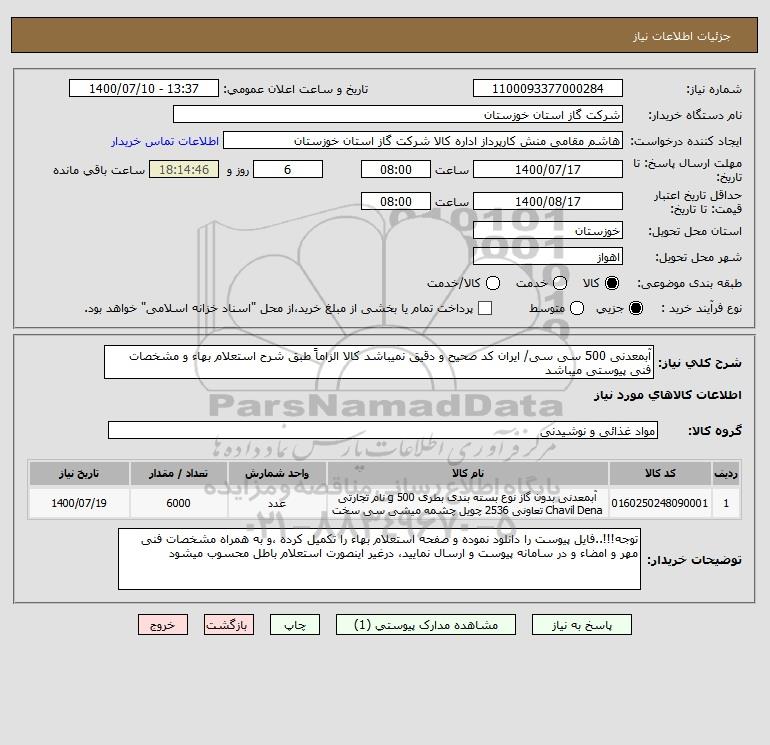Click the section title اطلاعات کالاهای مورد نیاز
The height and width of the screenshot is (745, 770).
[x=668, y=395]
